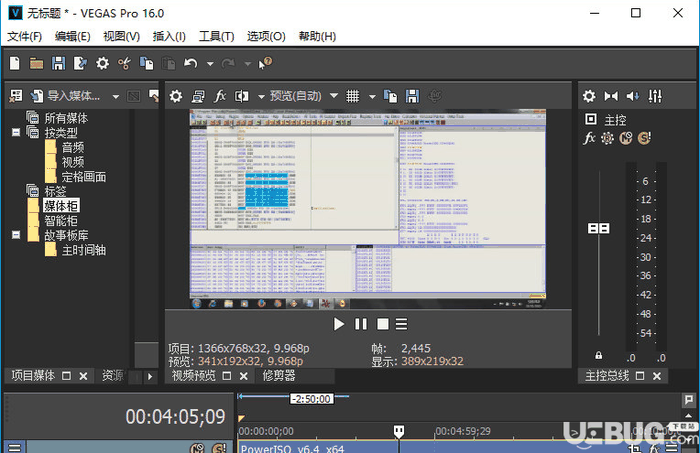This screenshot has height=453, width=700.
Task: Open the File menu
Action: point(25,36)
